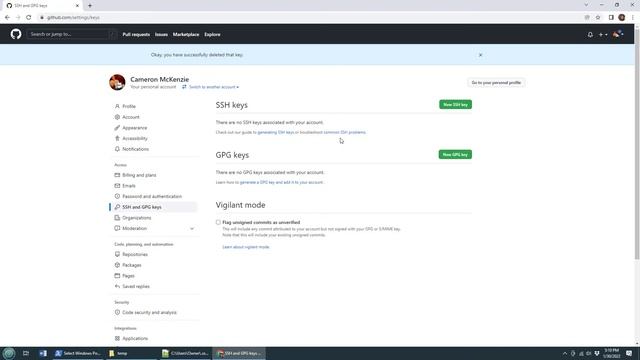The height and width of the screenshot is (360, 640).
Task: Open Learn about vigilant mode link
Action: coord(246,247)
